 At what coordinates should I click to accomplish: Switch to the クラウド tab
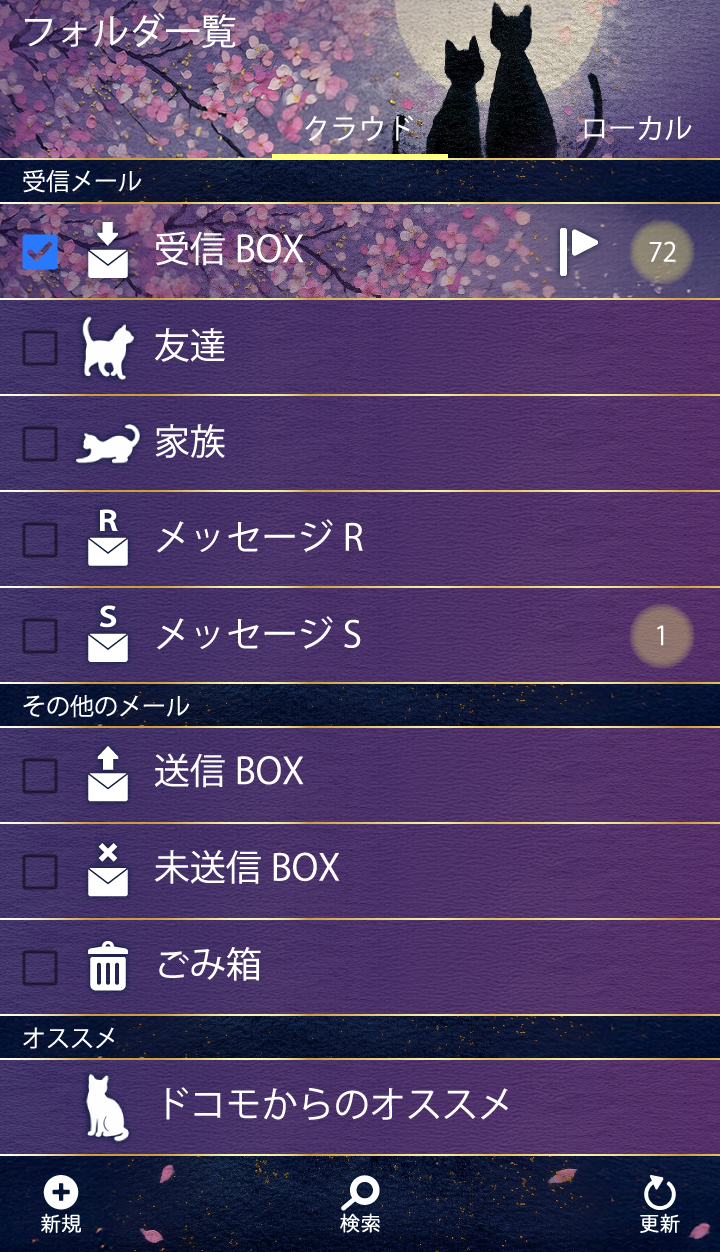[x=359, y=128]
